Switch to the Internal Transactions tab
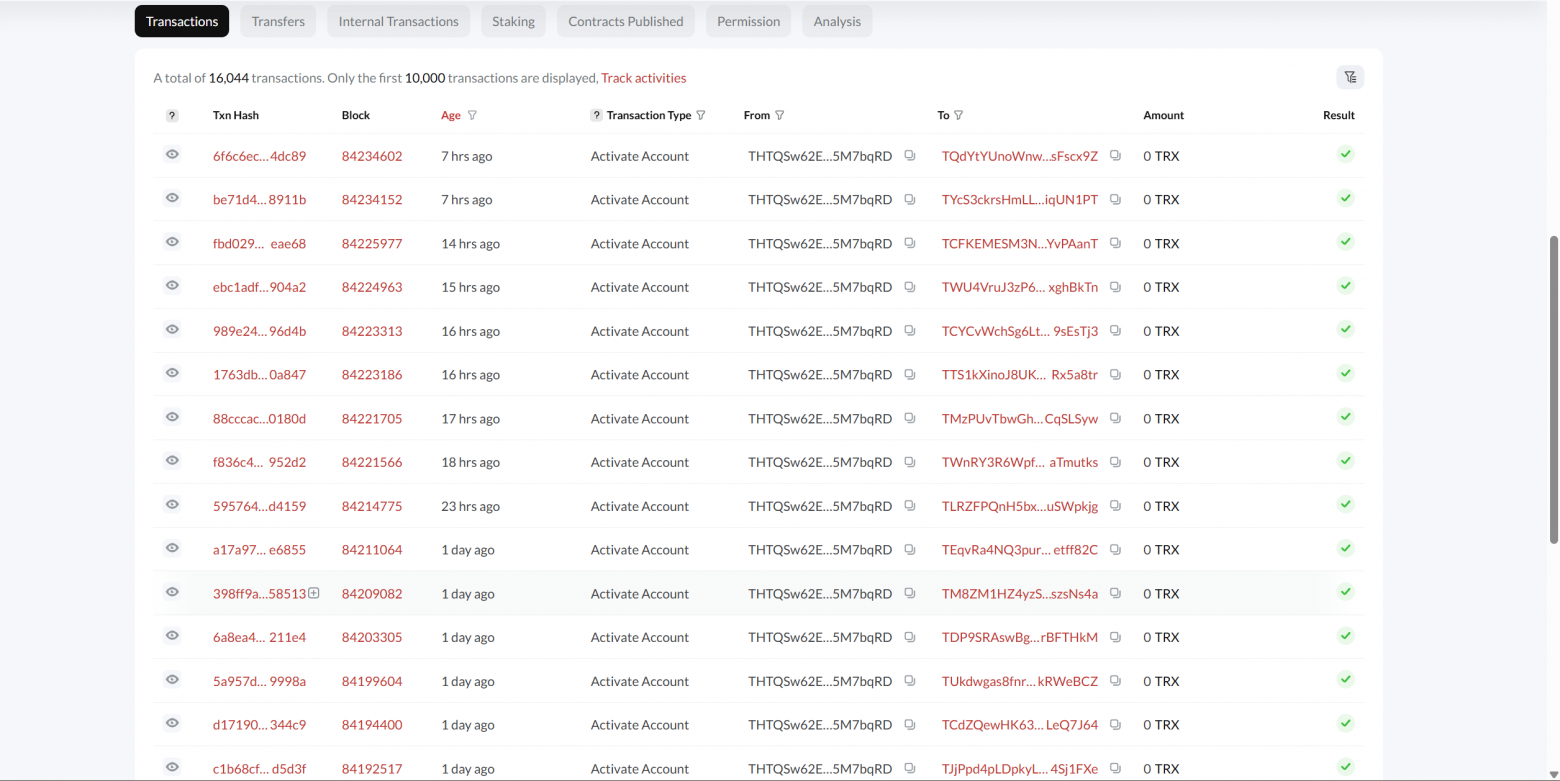The image size is (1560, 781). (x=398, y=21)
